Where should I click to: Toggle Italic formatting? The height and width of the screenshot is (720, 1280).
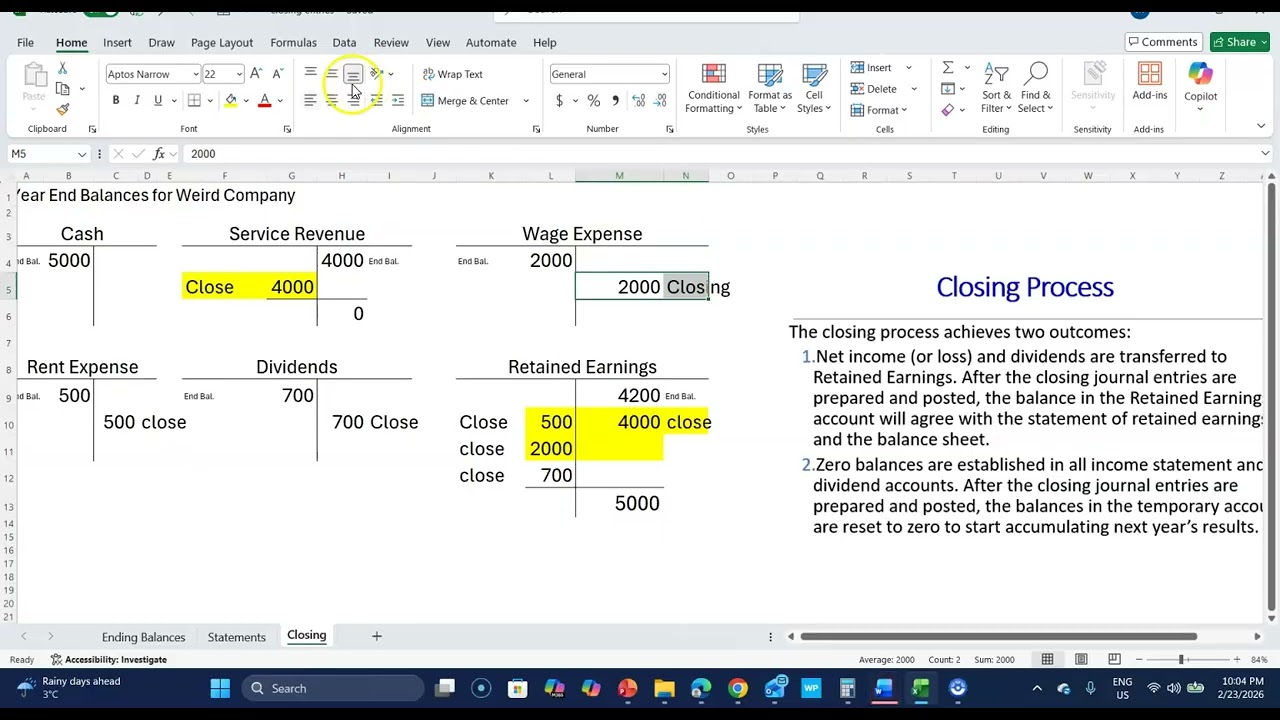137,101
